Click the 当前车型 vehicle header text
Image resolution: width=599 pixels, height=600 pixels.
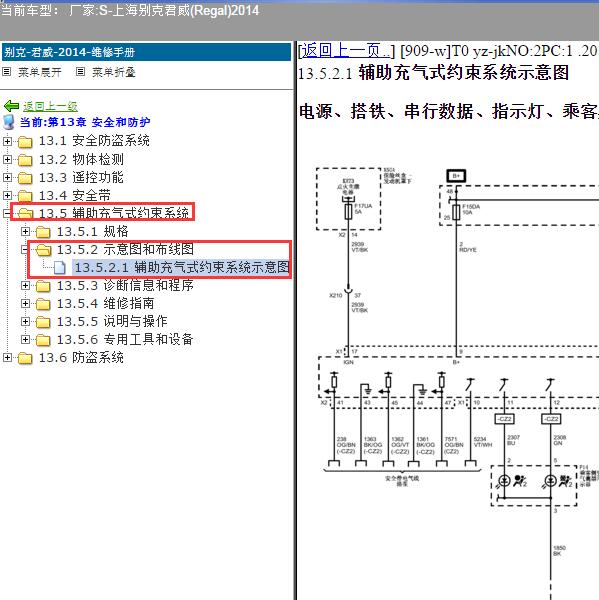pos(130,10)
